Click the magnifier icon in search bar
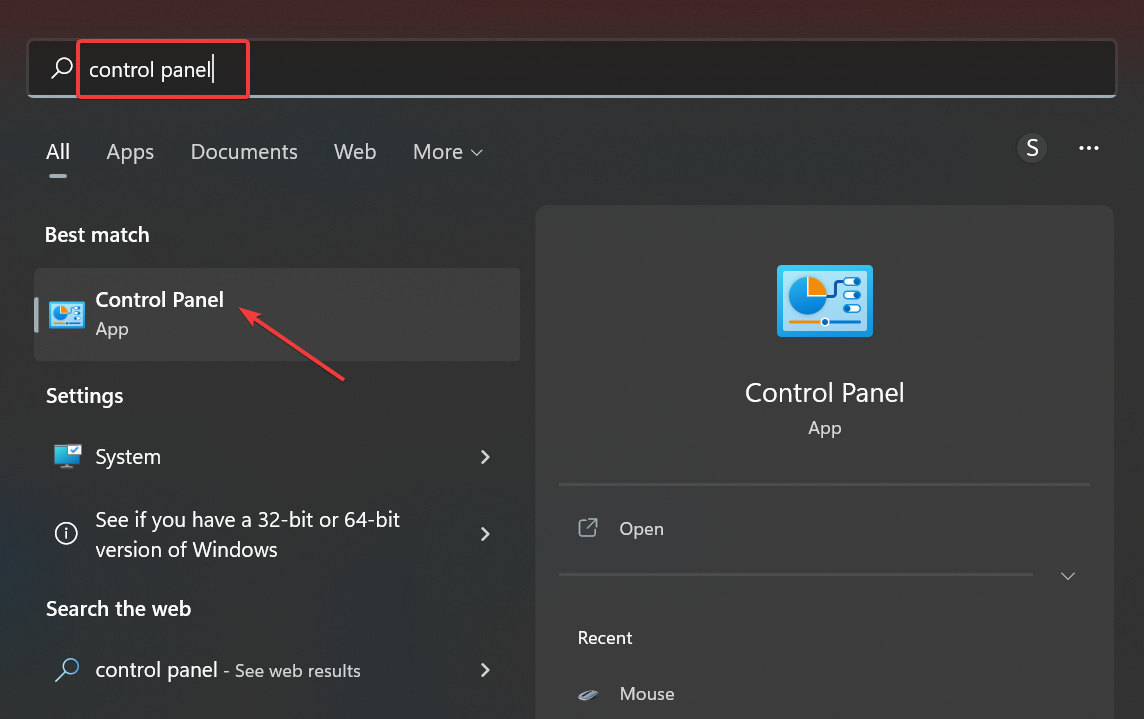Viewport: 1144px width, 719px height. (62, 69)
